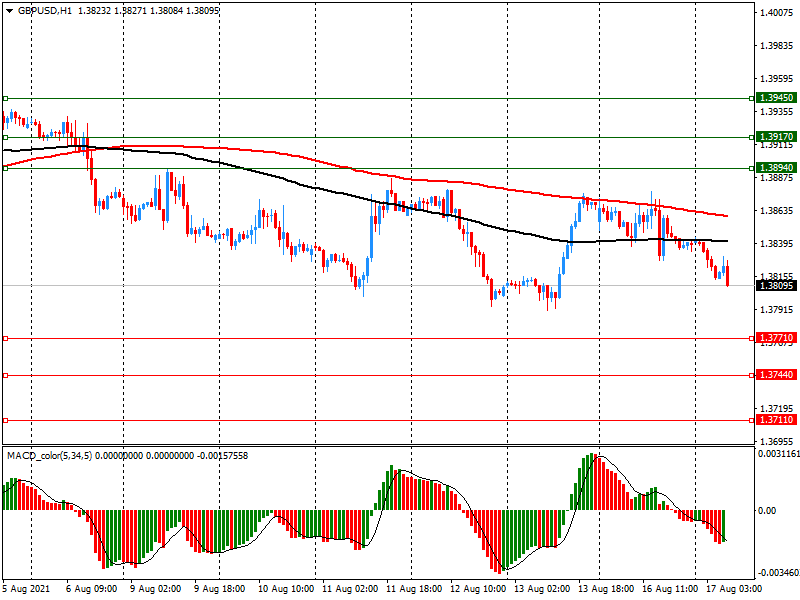Click the 1.36955 price scale label
Image resolution: width=800 pixels, height=600 pixels.
pyautogui.click(x=777, y=441)
